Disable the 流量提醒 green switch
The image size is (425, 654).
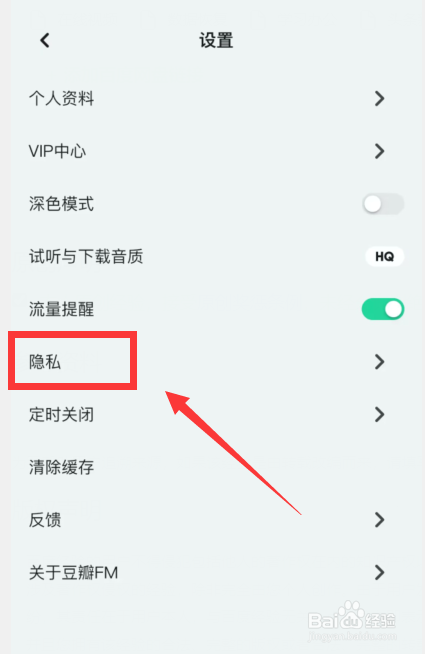tap(383, 309)
